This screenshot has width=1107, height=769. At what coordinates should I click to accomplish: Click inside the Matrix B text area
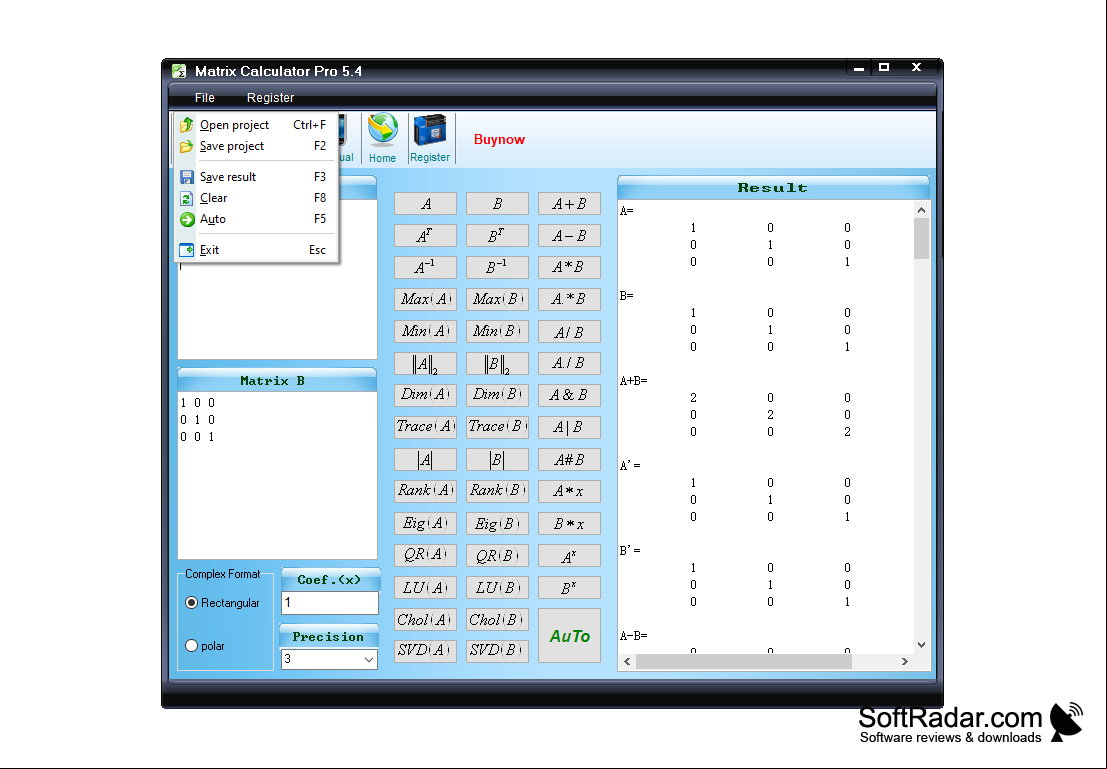(x=277, y=475)
